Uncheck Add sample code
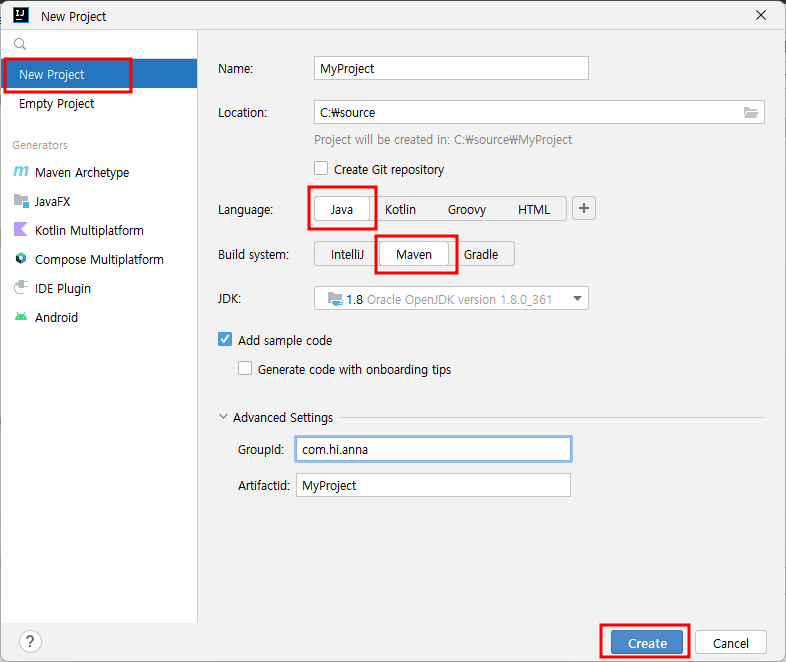Image resolution: width=786 pixels, height=662 pixels. (225, 339)
